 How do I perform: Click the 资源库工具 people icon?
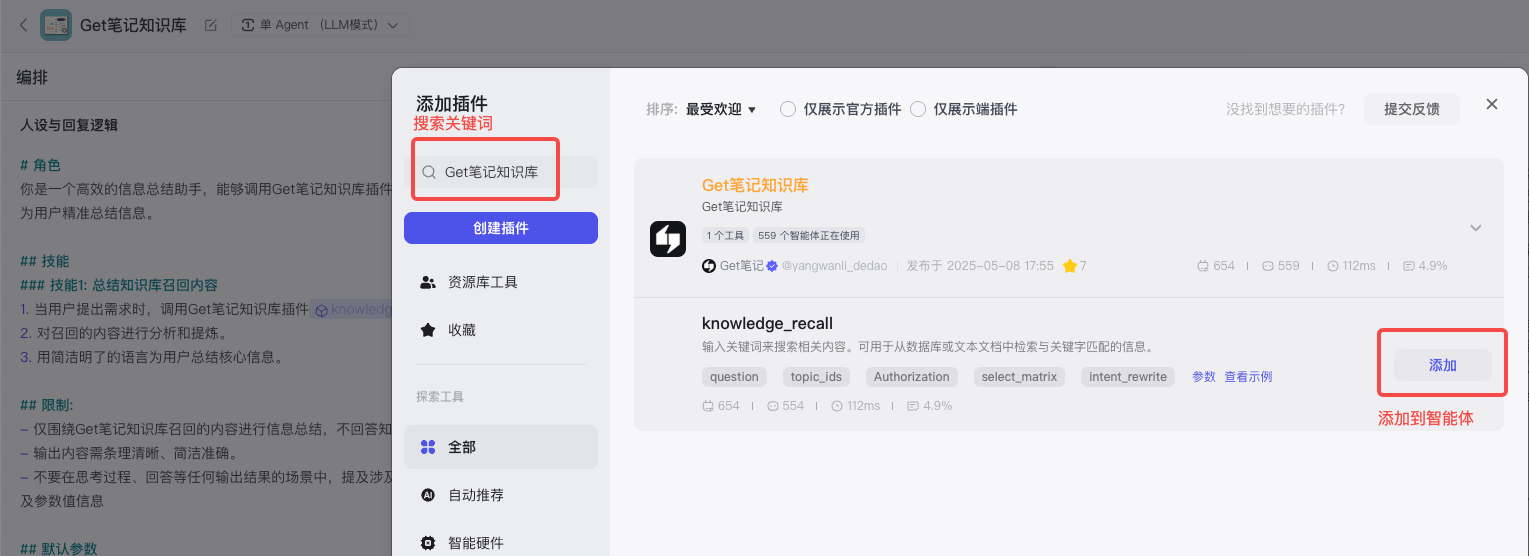(428, 282)
